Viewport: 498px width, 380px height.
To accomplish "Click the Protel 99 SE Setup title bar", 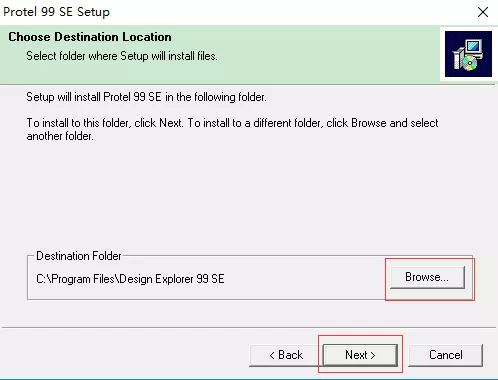I will pos(233,12).
